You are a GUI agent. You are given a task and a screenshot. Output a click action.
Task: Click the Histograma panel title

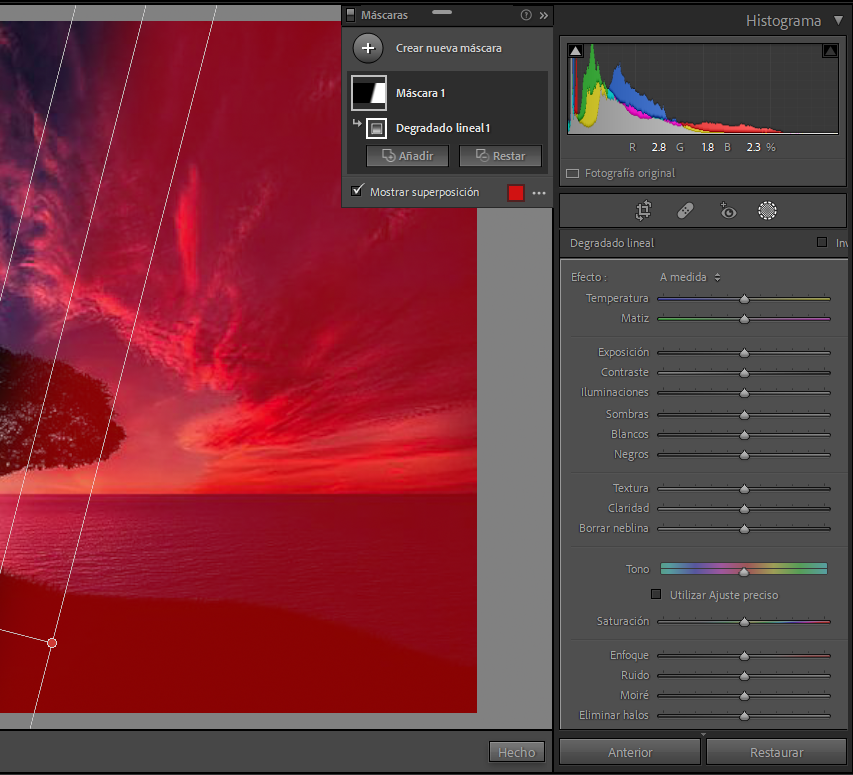[783, 21]
